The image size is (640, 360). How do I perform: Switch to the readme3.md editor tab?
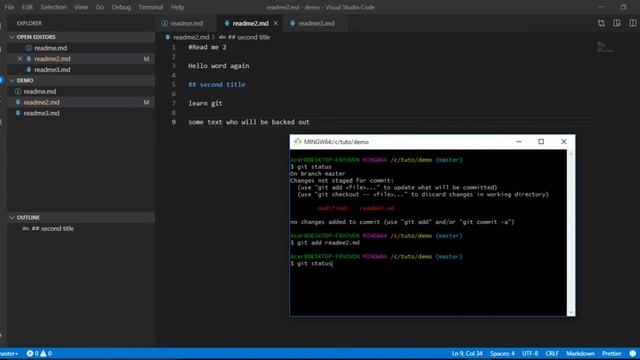tap(316, 23)
